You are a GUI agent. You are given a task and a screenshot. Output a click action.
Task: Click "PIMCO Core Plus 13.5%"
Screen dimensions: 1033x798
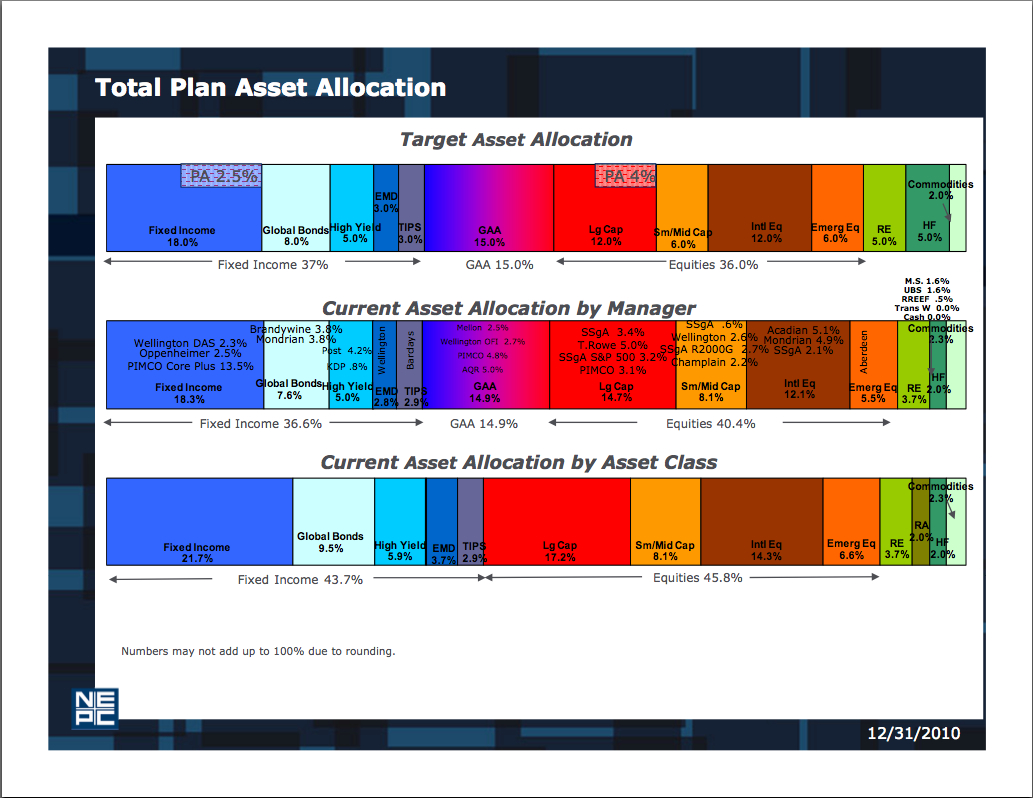tap(190, 366)
